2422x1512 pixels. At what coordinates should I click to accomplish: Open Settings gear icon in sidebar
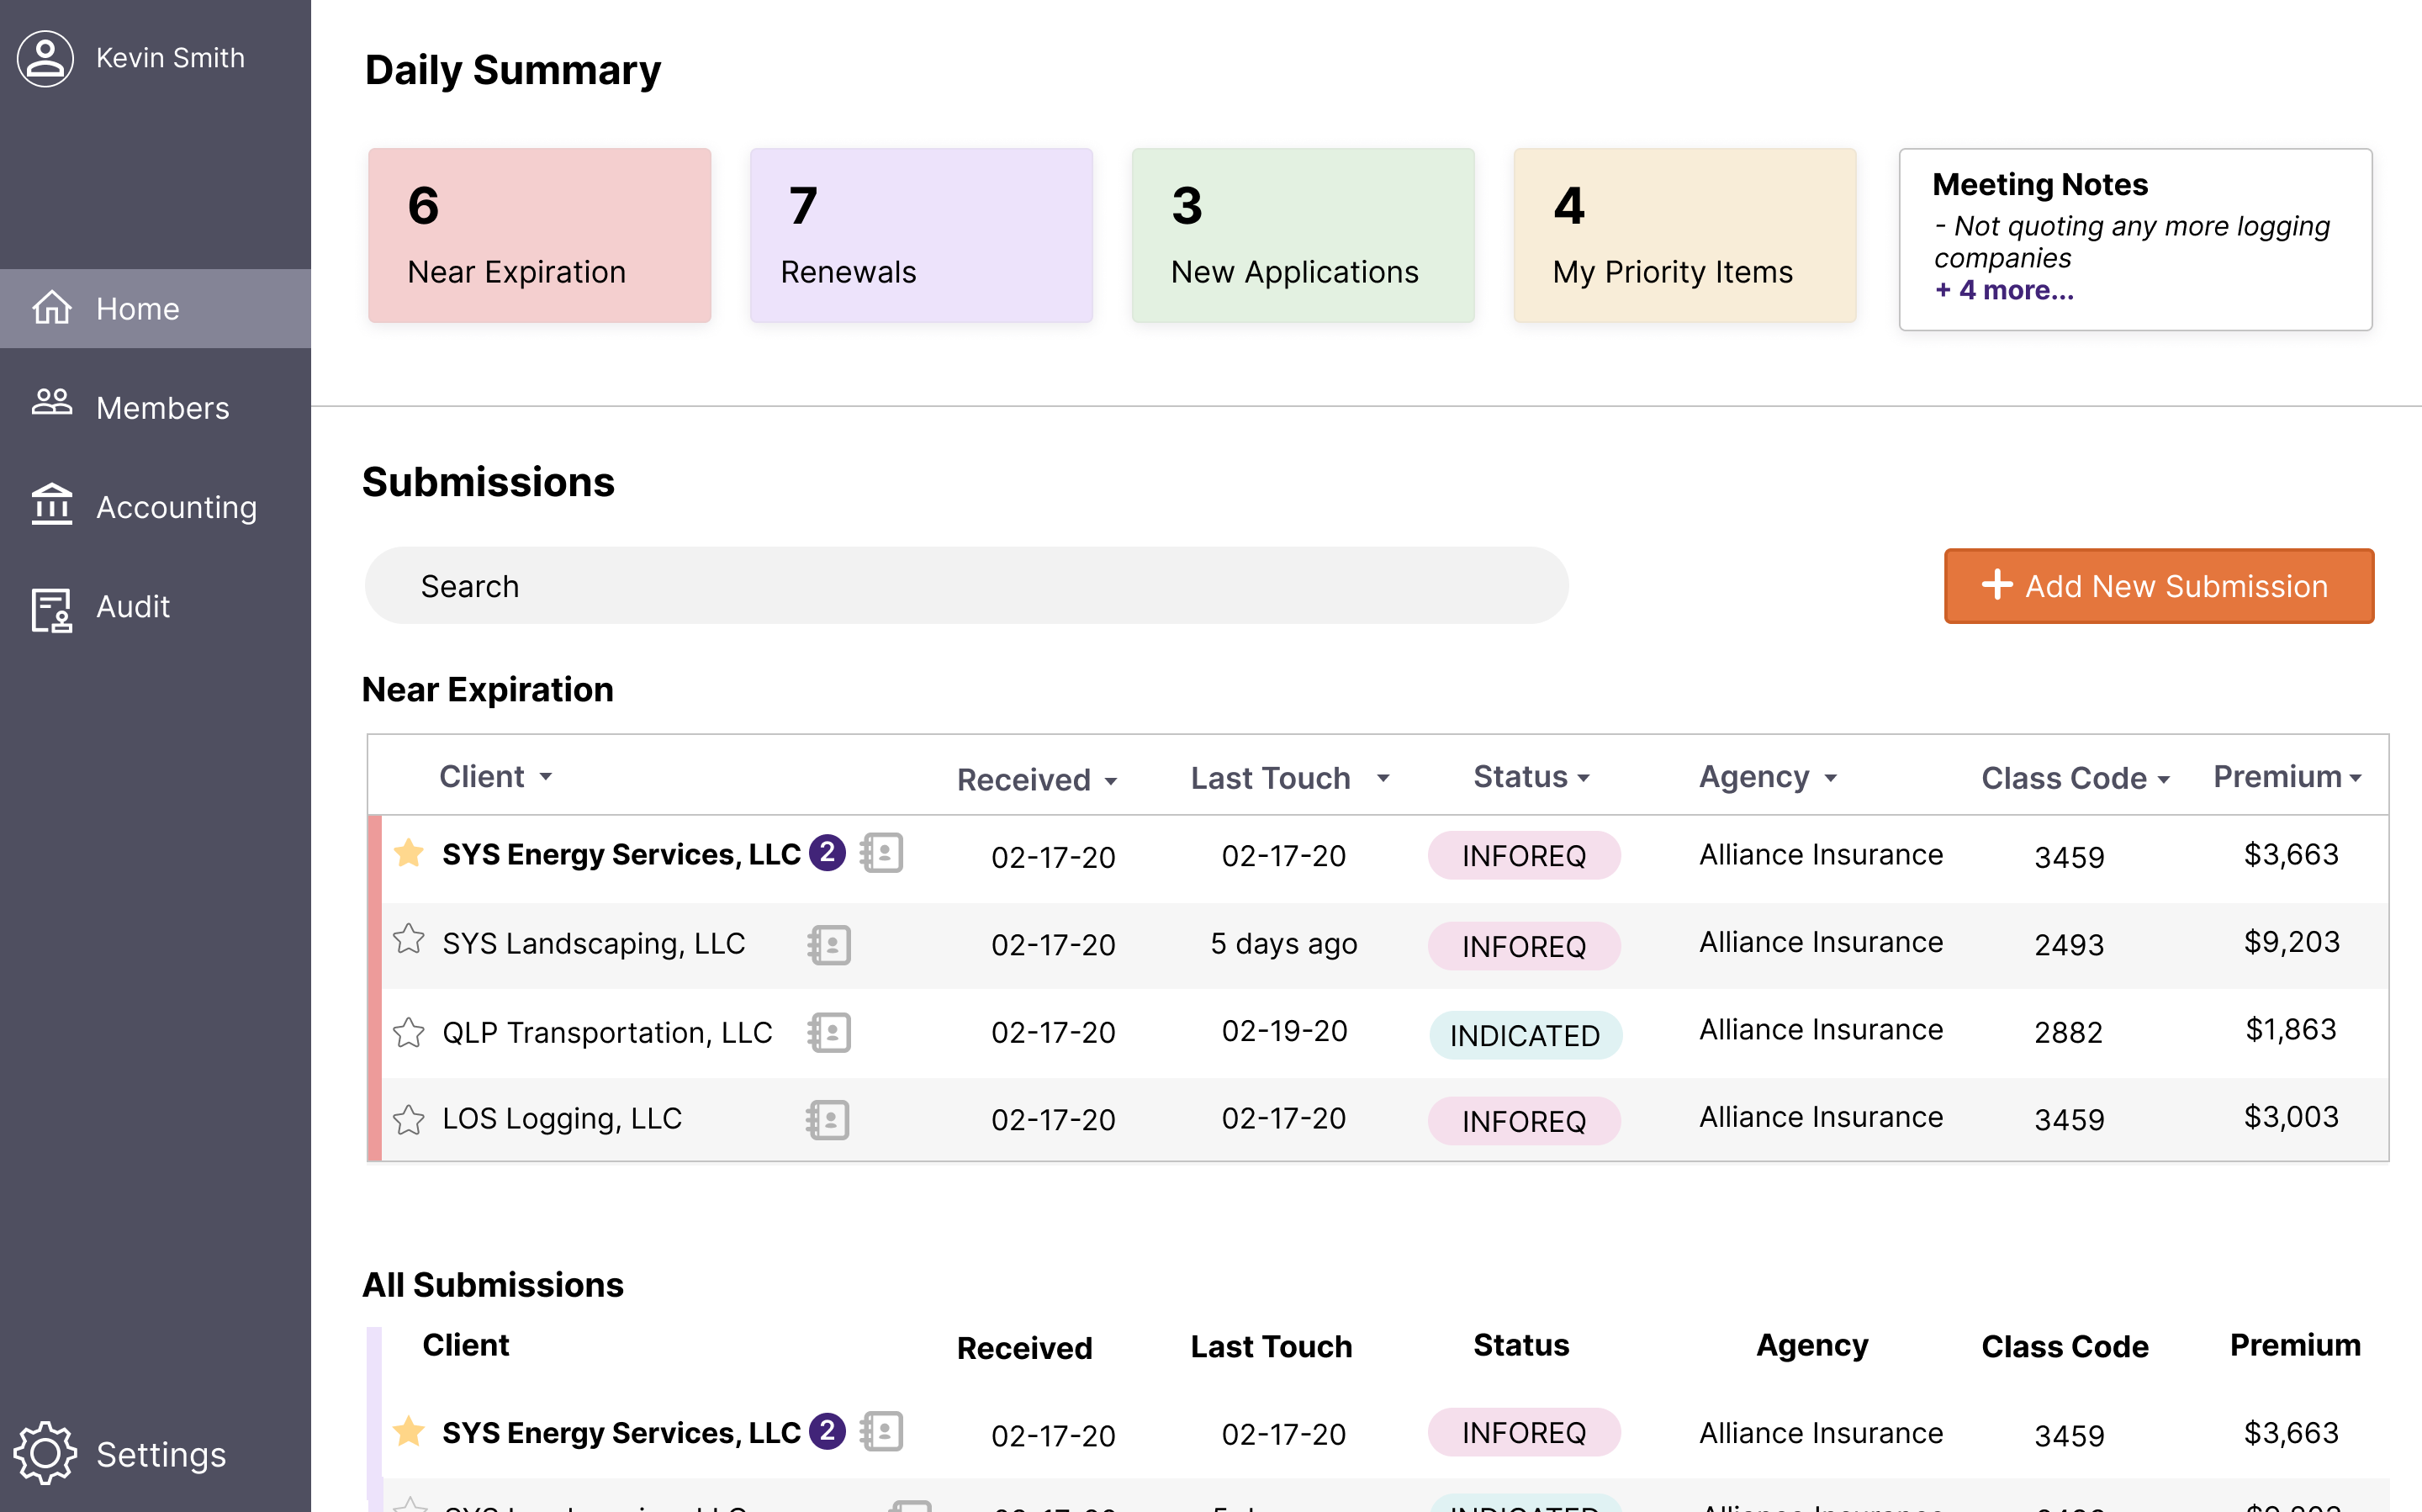tap(45, 1453)
